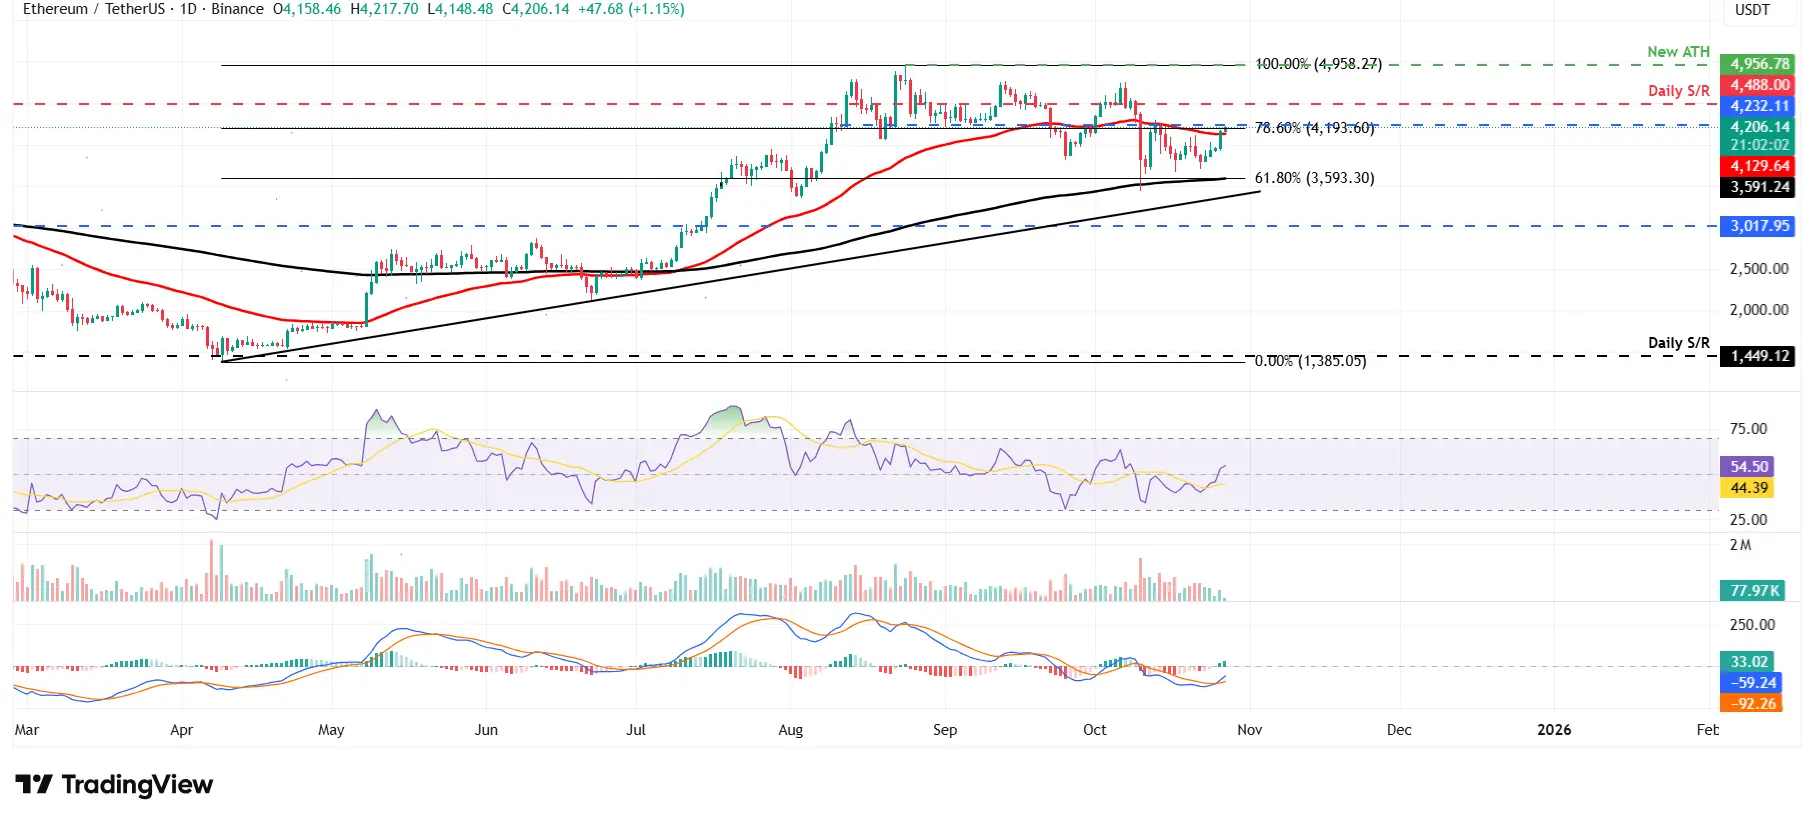Click the Oct marker on time axis

coord(1094,730)
